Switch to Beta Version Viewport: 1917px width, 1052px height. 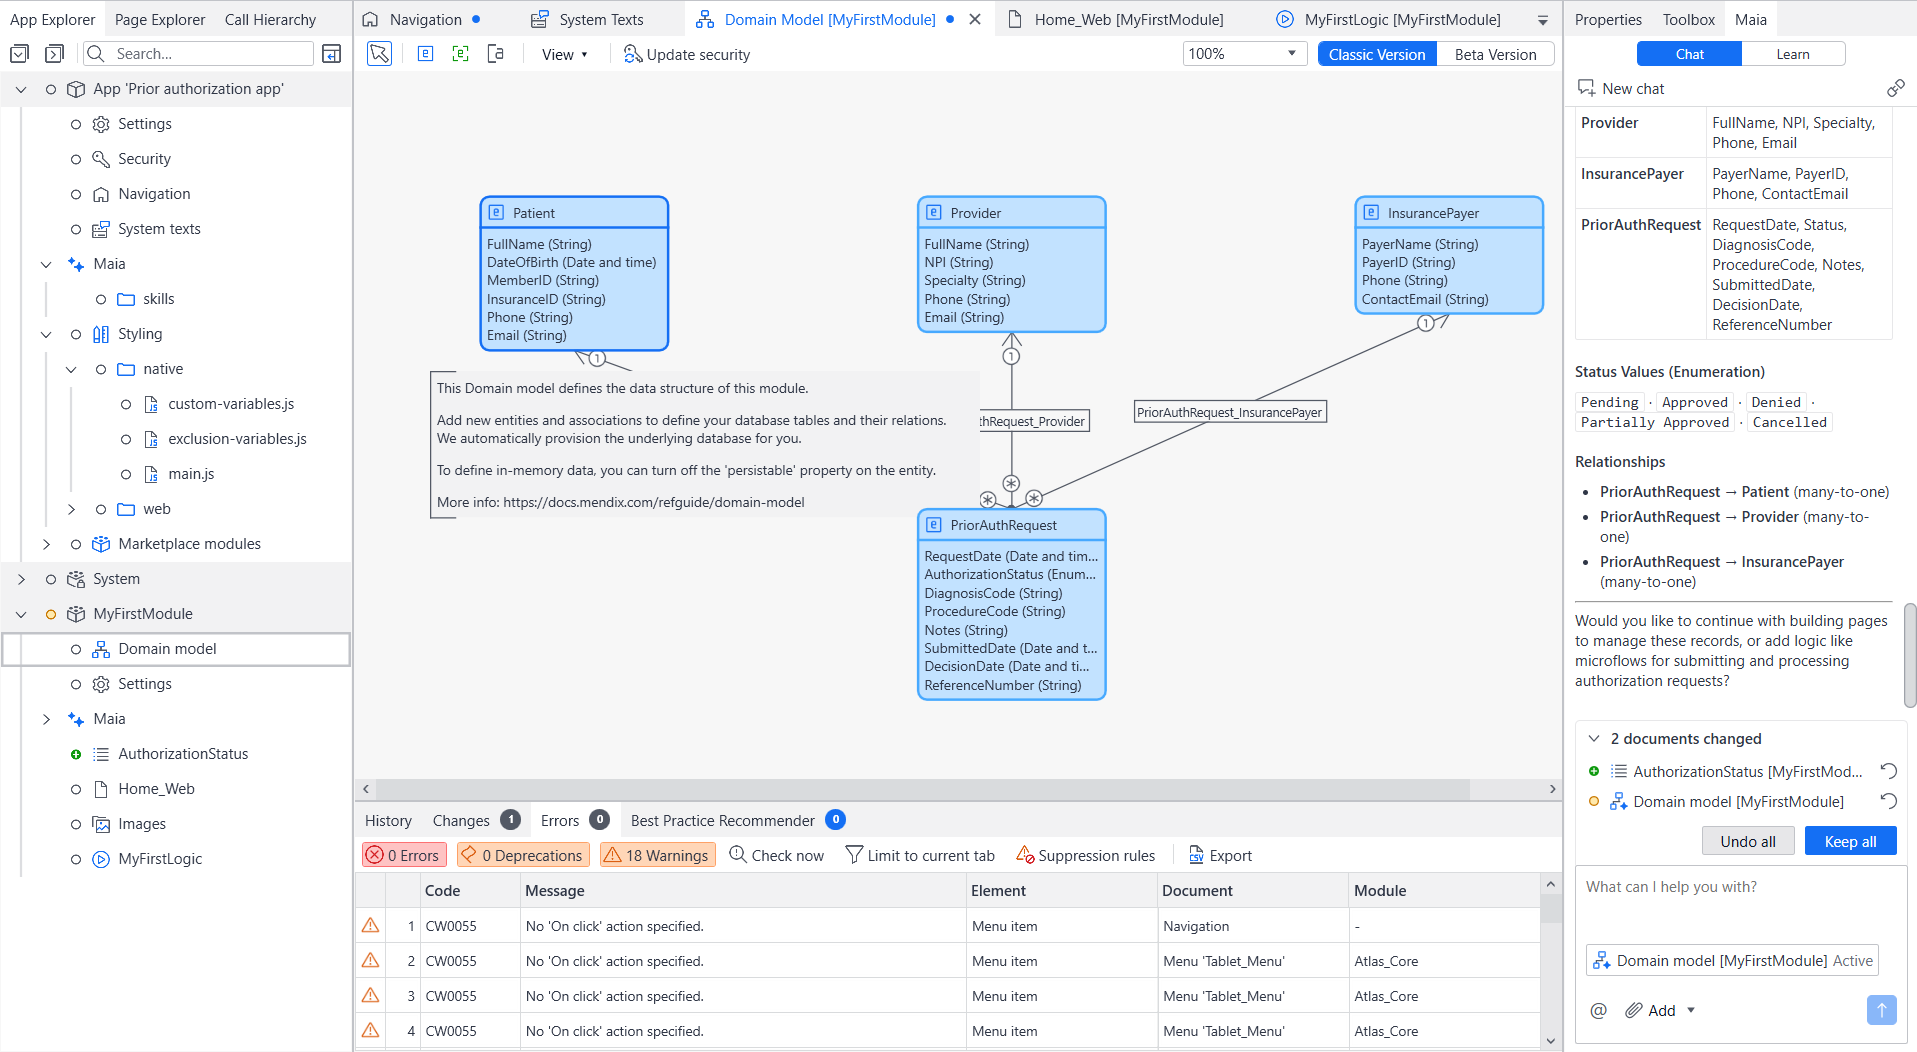coord(1495,54)
